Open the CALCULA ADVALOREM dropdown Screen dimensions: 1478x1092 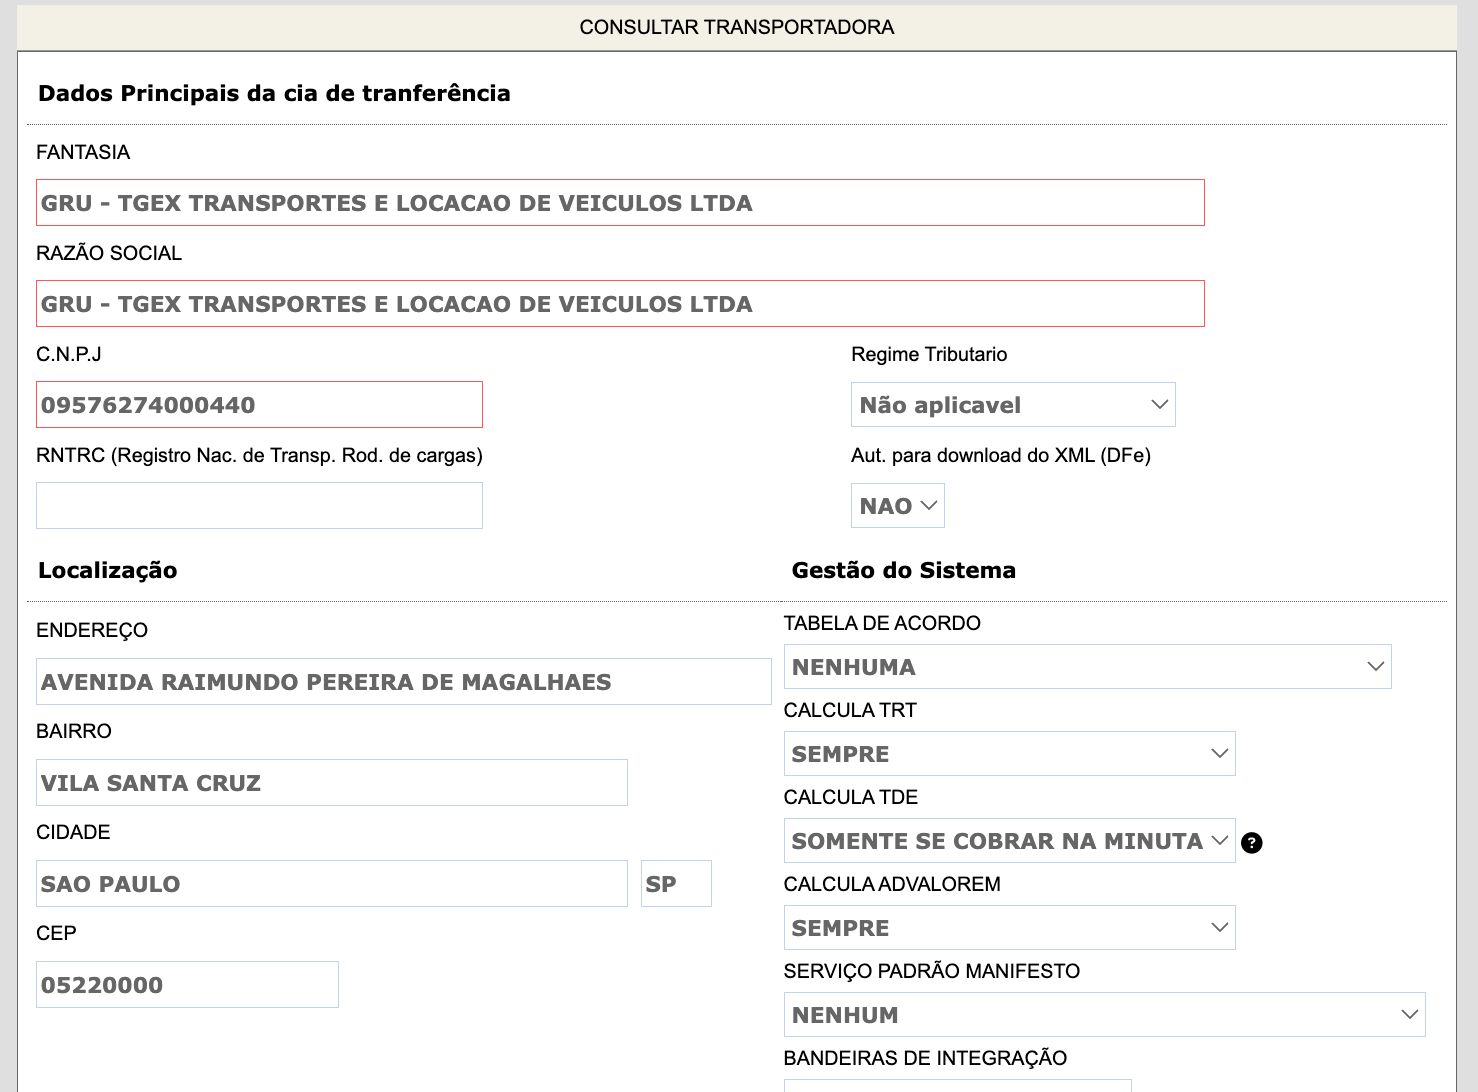1009,928
